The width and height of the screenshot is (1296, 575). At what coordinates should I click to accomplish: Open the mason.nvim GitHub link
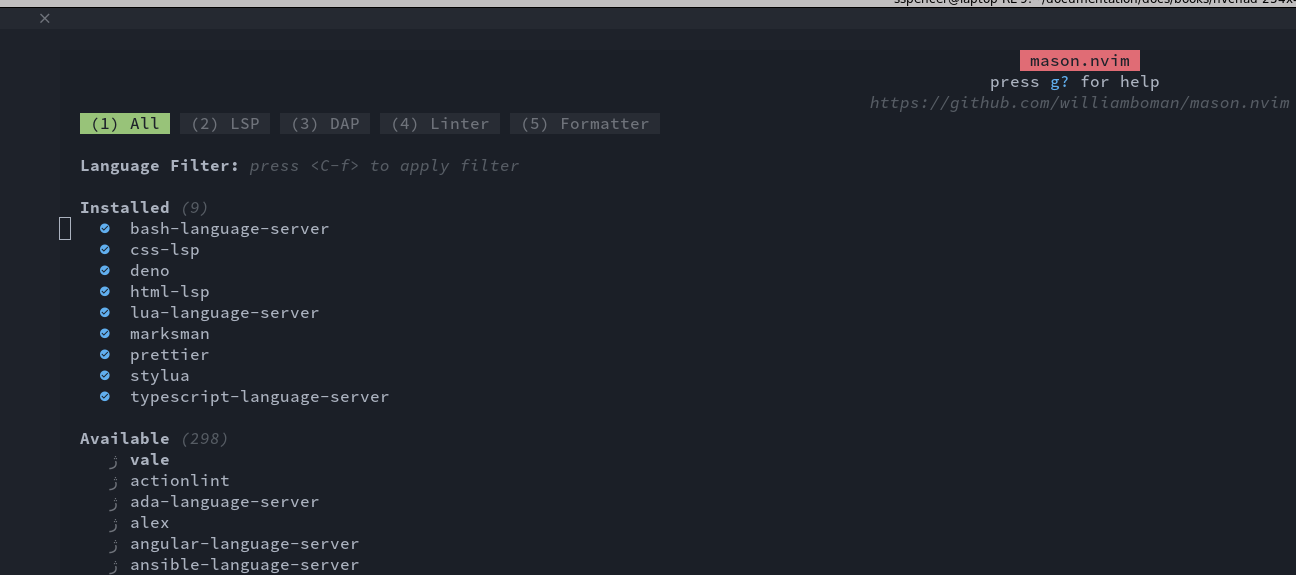coord(1079,103)
